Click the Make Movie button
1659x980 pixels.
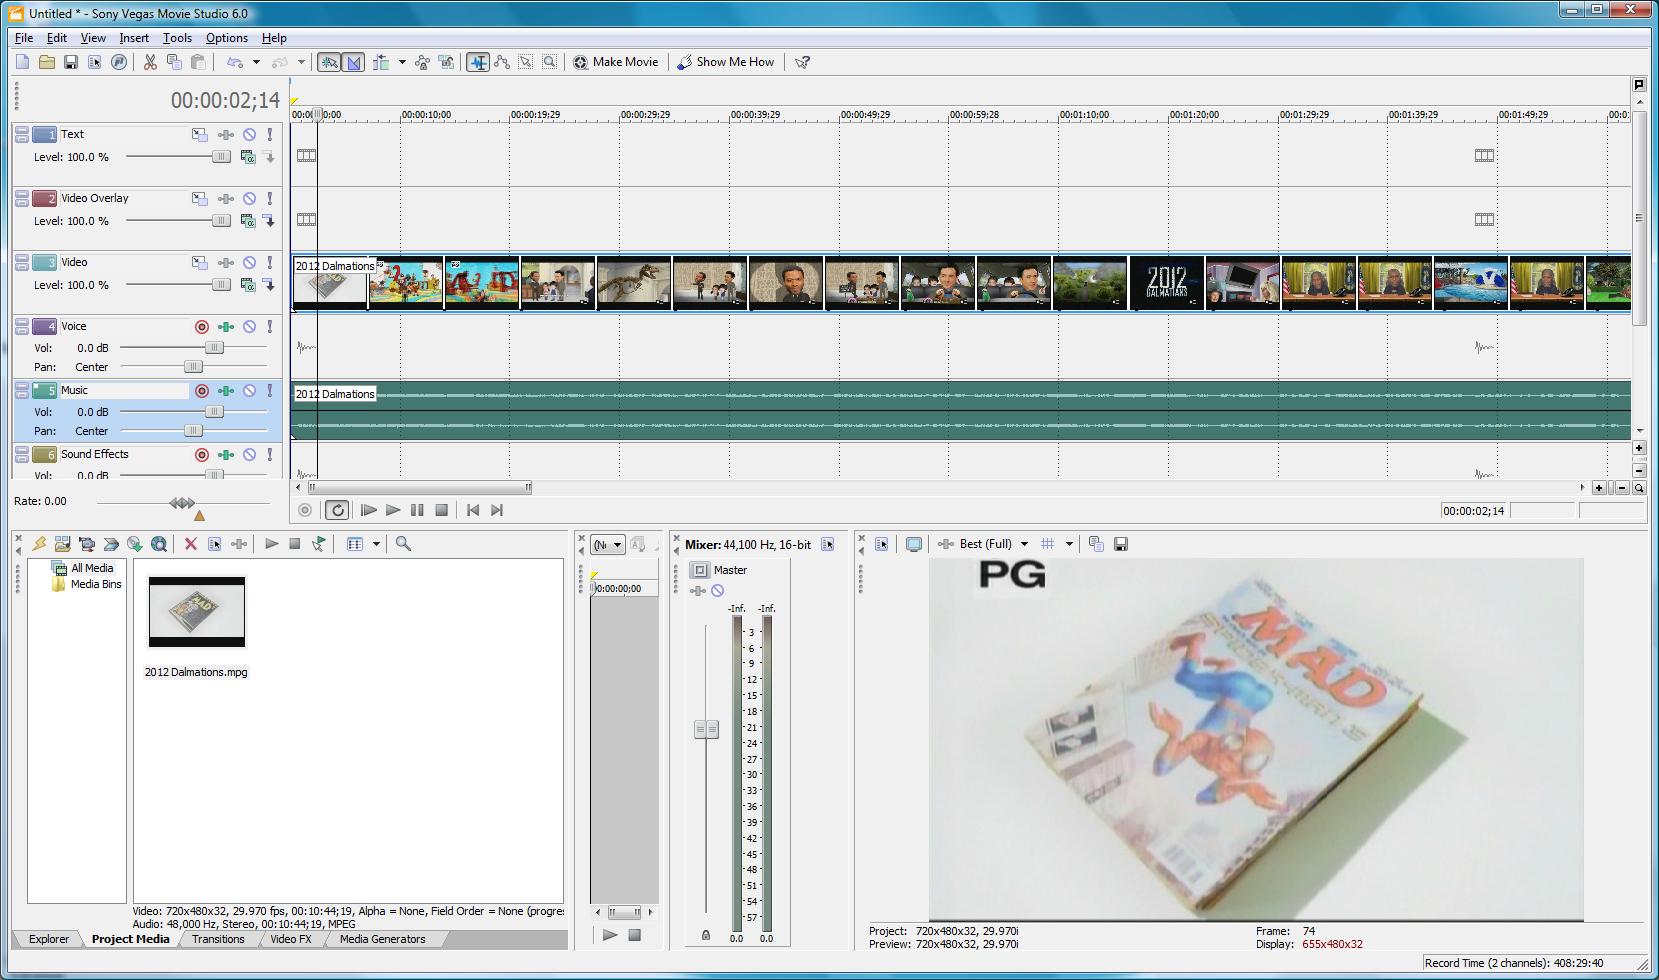pos(616,62)
